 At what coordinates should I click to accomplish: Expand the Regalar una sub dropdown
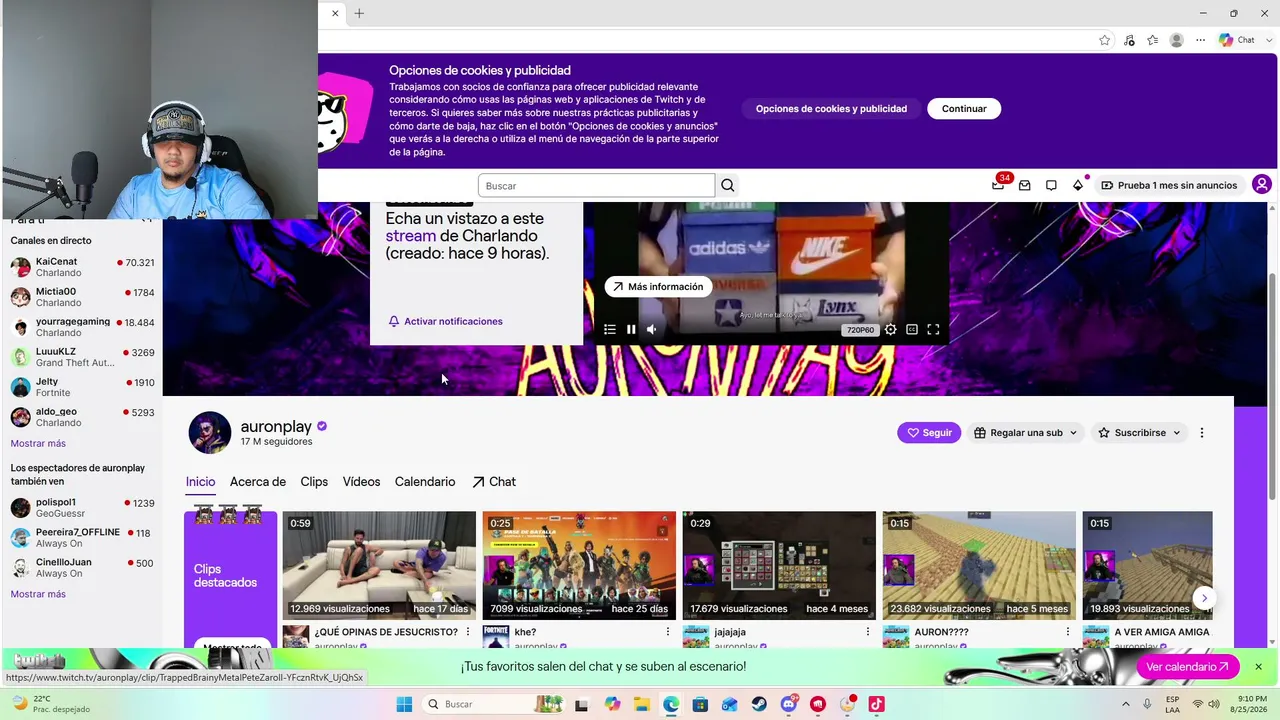1026,433
